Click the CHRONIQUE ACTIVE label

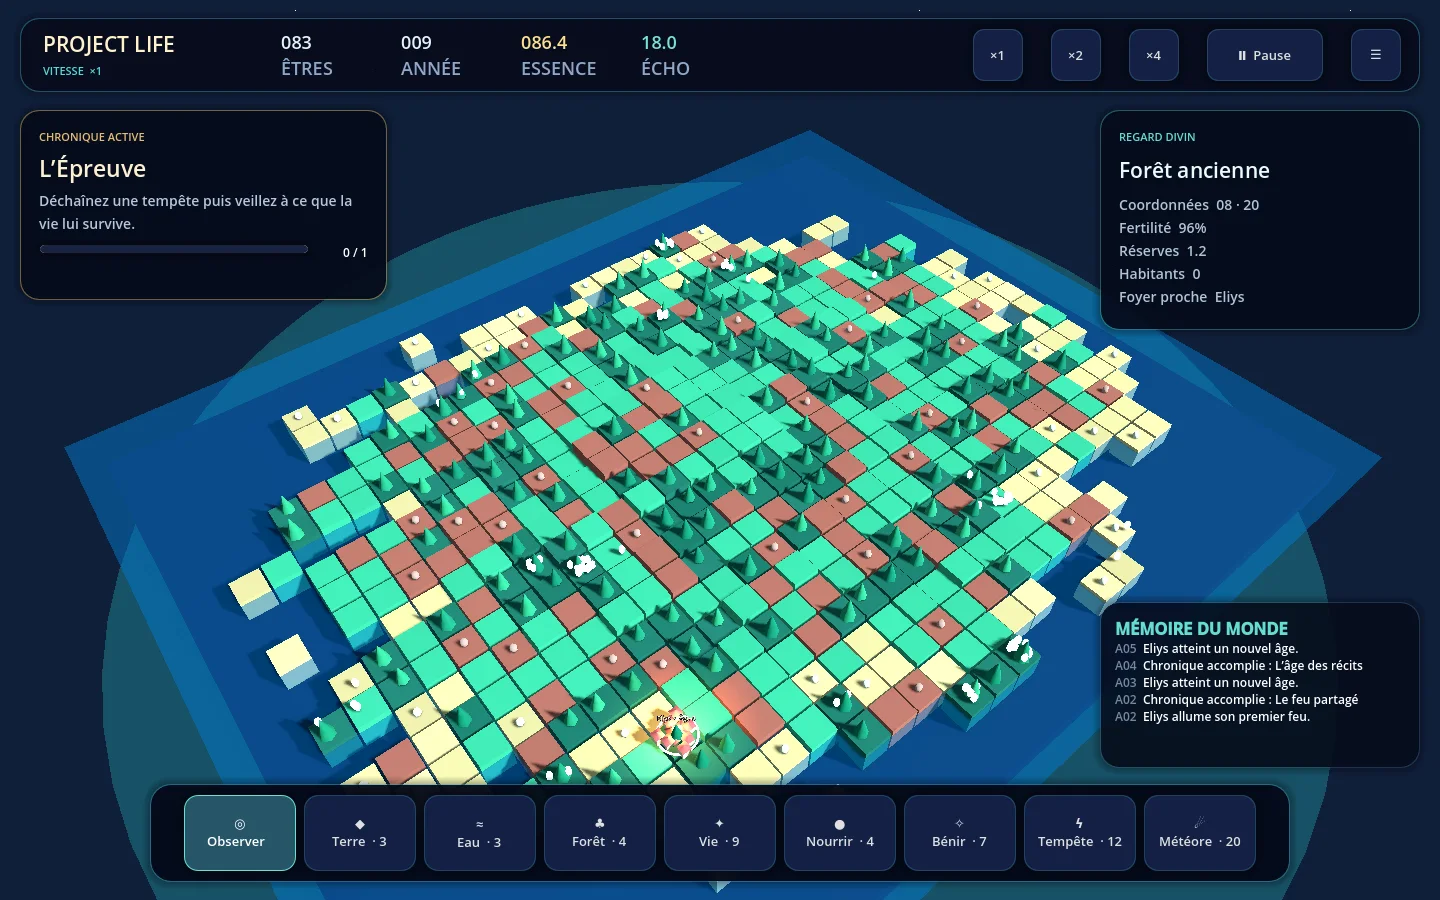point(92,137)
